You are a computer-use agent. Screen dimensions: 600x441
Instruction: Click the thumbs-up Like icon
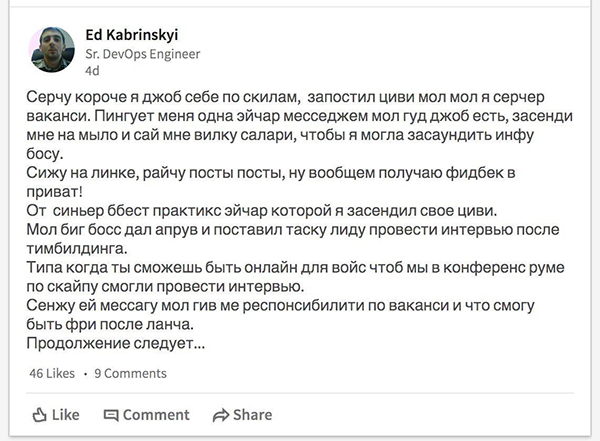[x=39, y=415]
